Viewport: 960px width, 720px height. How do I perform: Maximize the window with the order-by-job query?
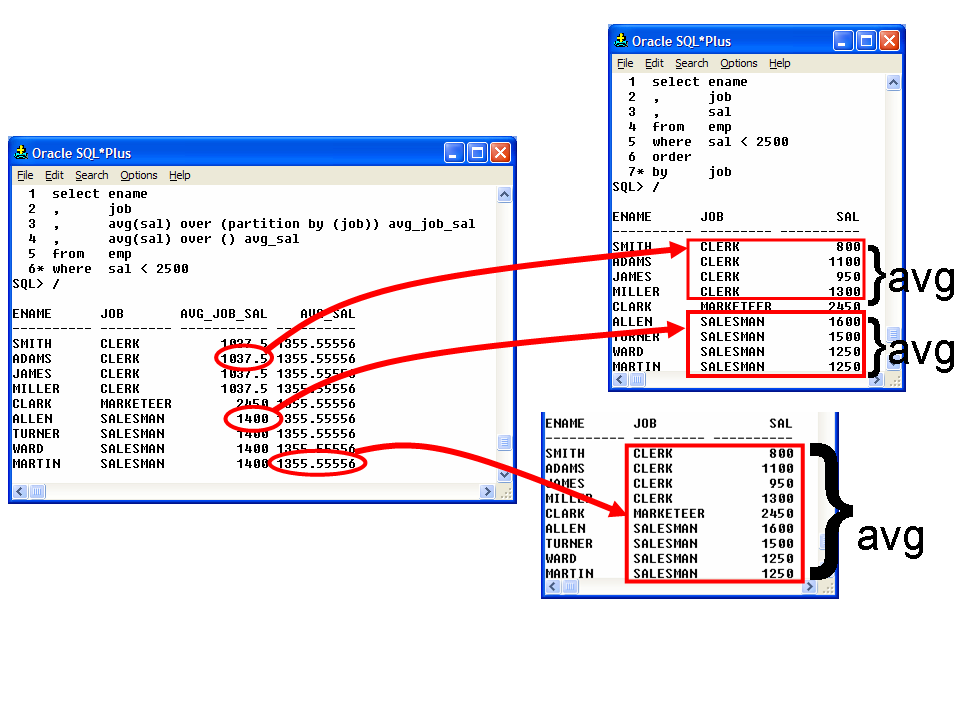coord(866,41)
